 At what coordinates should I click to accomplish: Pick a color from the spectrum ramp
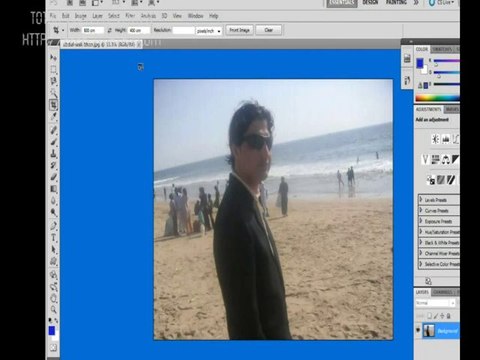tap(437, 98)
